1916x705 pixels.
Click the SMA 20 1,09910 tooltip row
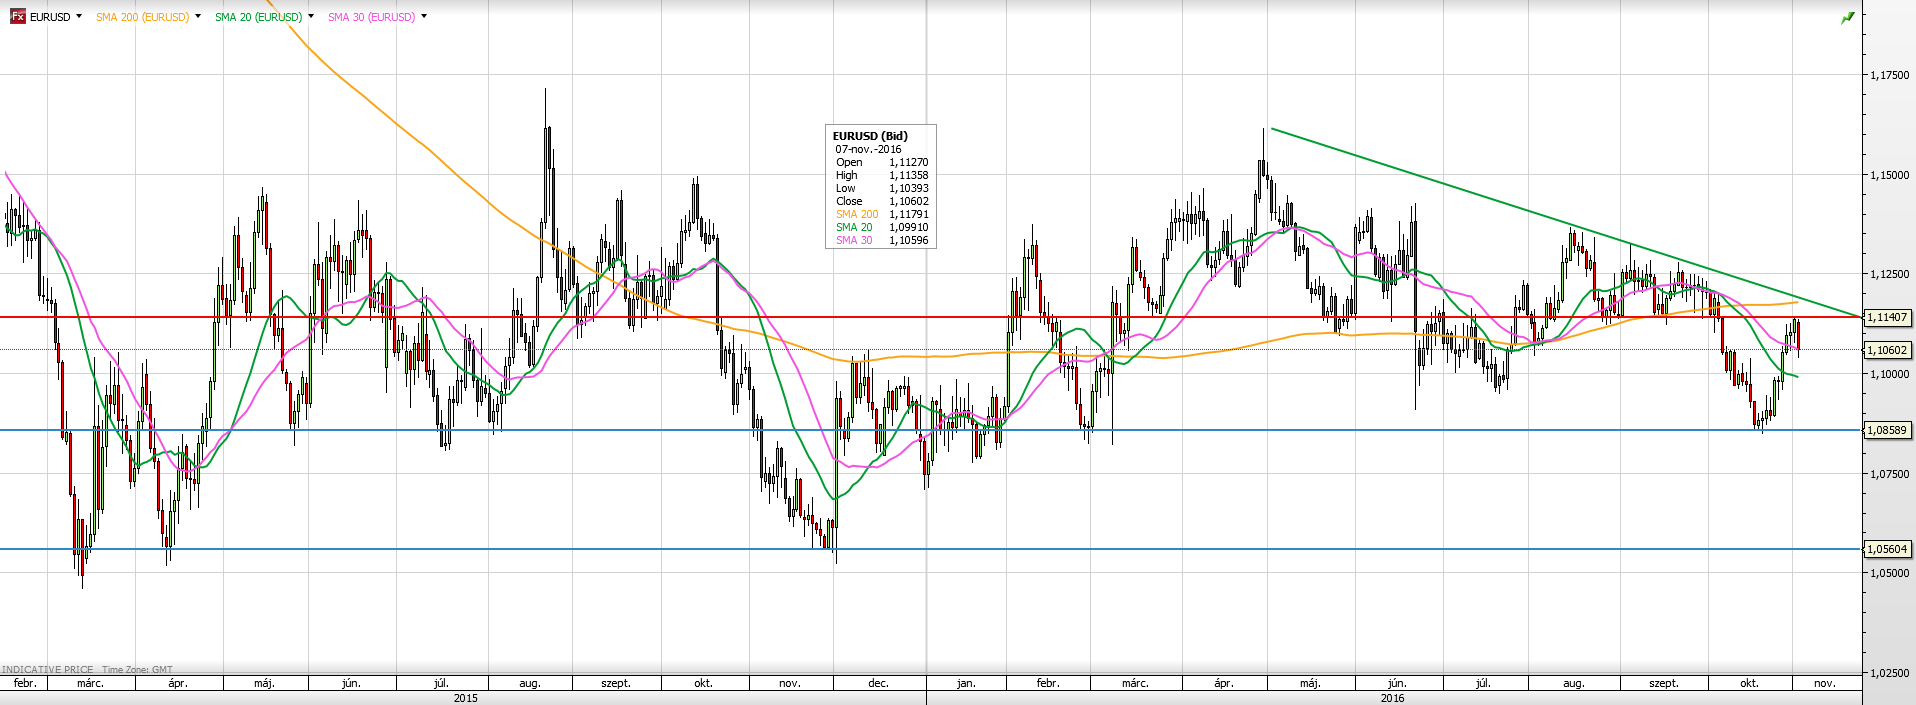pos(882,227)
